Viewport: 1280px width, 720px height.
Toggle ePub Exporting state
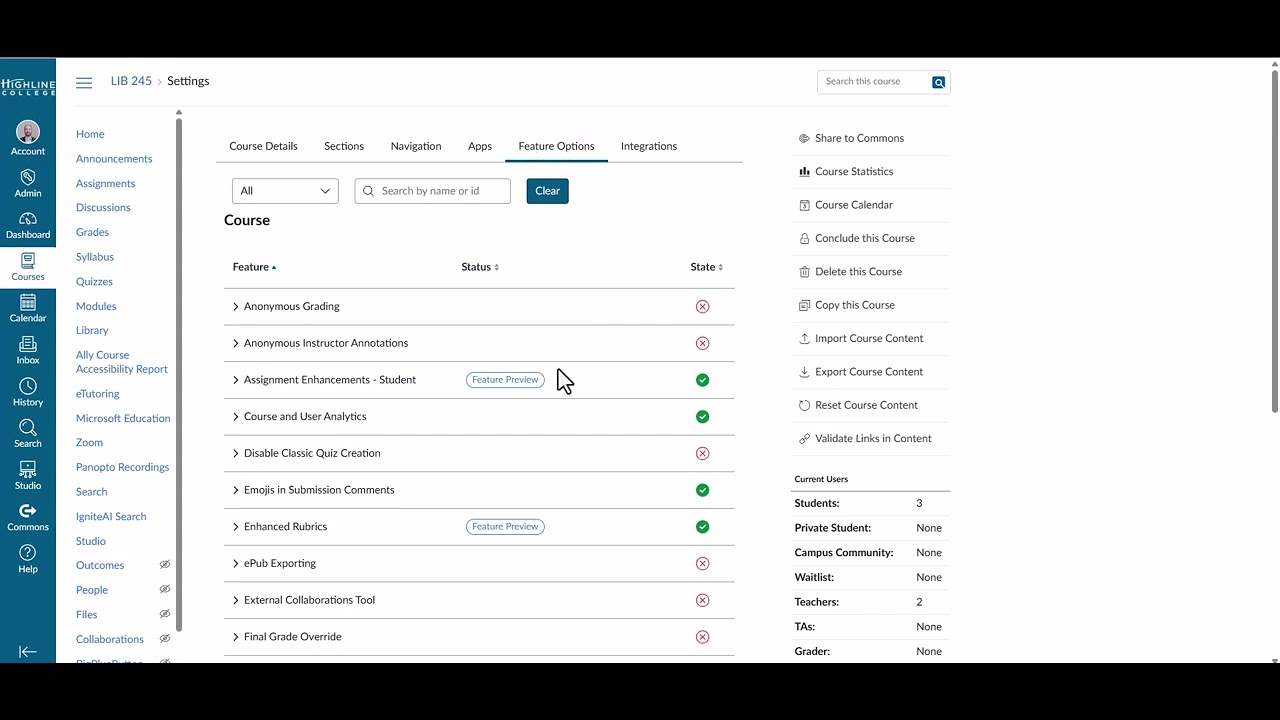[702, 563]
